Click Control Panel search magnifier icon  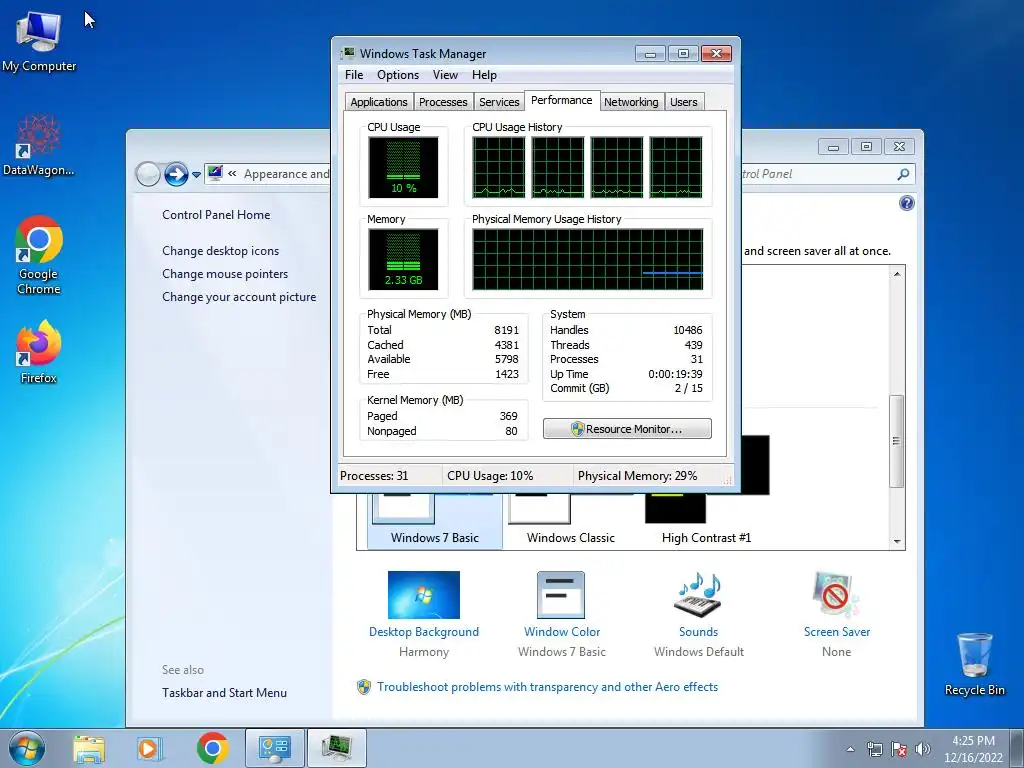pyautogui.click(x=903, y=174)
